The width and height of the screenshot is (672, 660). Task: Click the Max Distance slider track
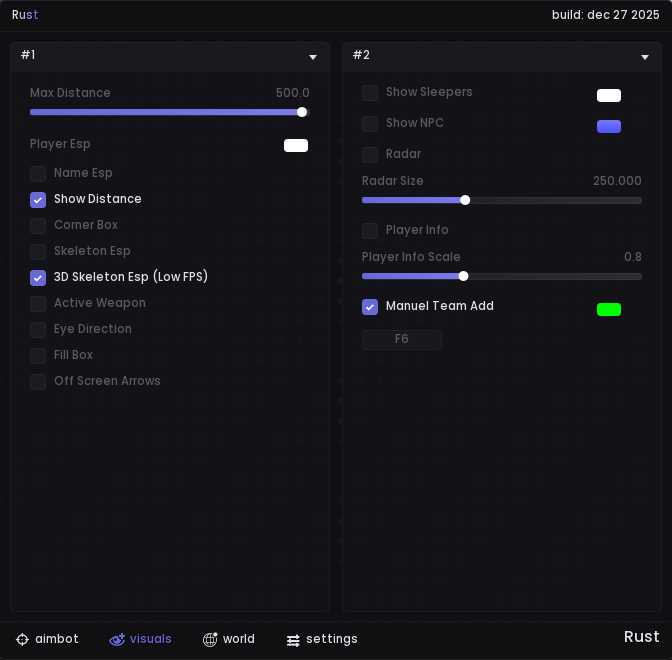170,112
